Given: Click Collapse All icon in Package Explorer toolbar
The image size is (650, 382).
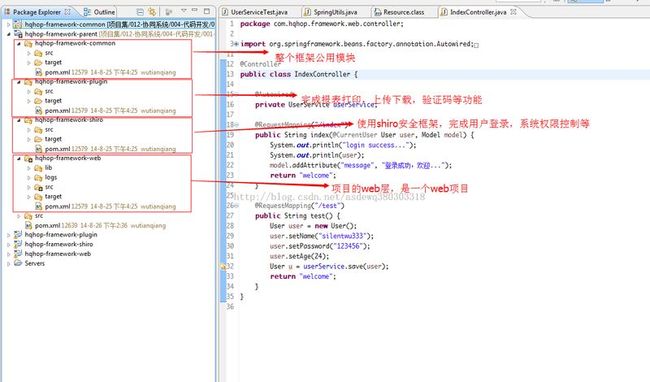Looking at the screenshot, I should tap(140, 12).
